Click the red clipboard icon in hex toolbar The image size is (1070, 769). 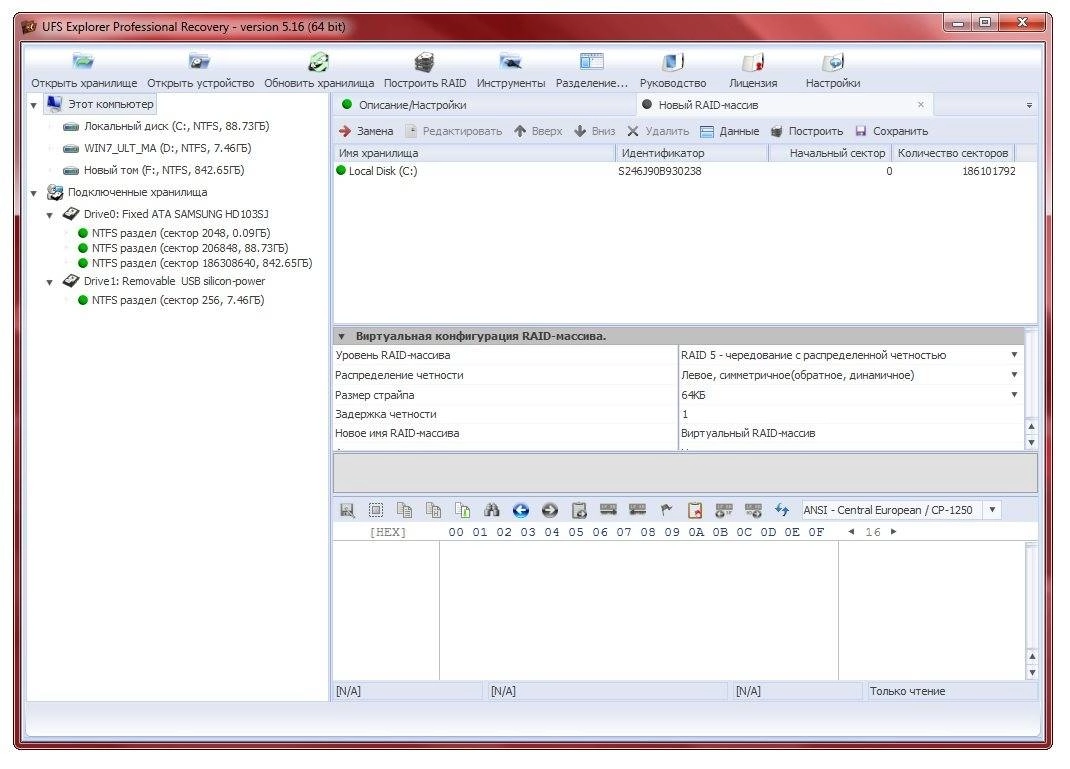pyautogui.click(x=695, y=510)
